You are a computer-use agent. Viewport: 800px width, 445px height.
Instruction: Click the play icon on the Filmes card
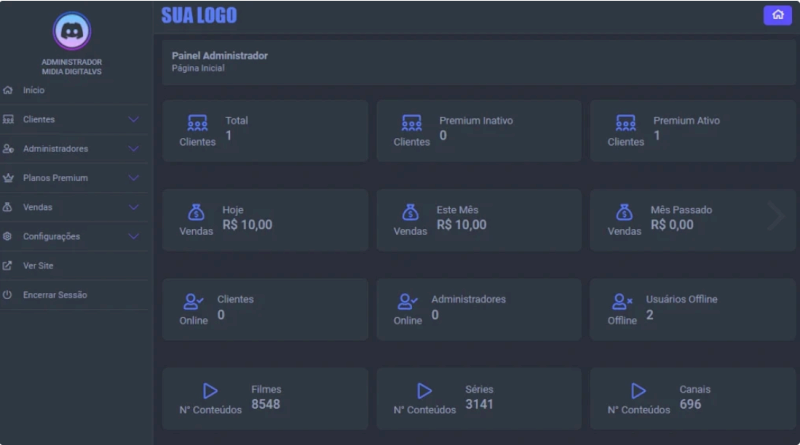click(x=210, y=391)
